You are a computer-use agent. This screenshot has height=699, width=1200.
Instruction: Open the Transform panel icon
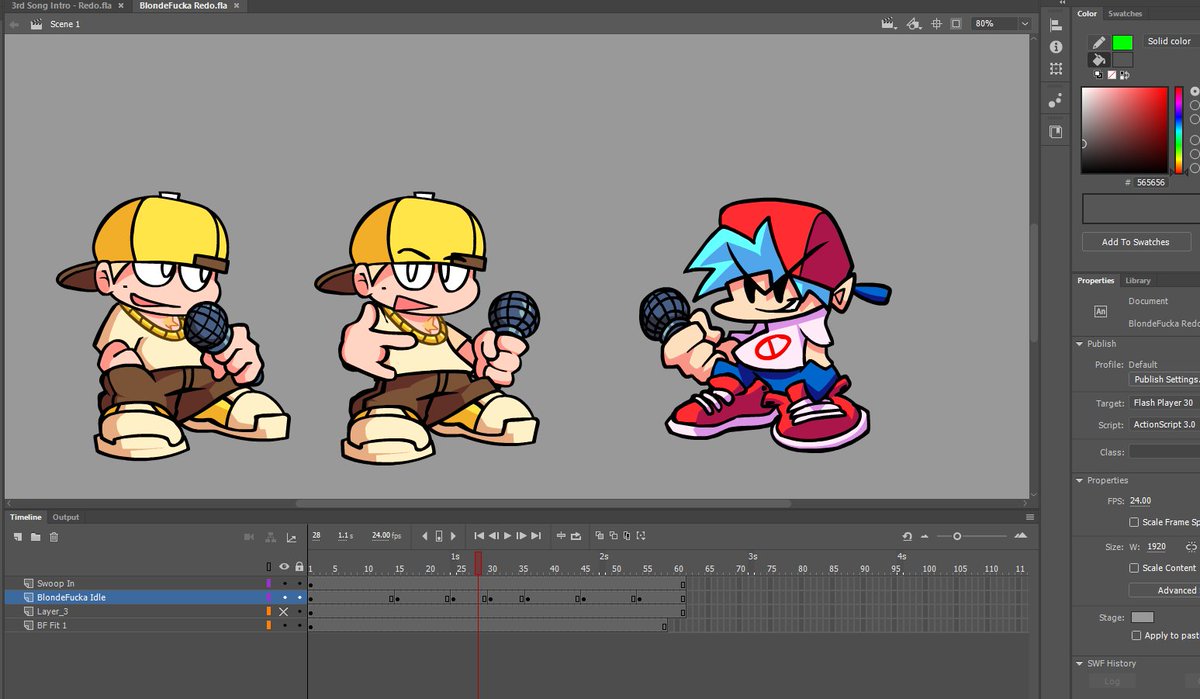click(x=1056, y=69)
